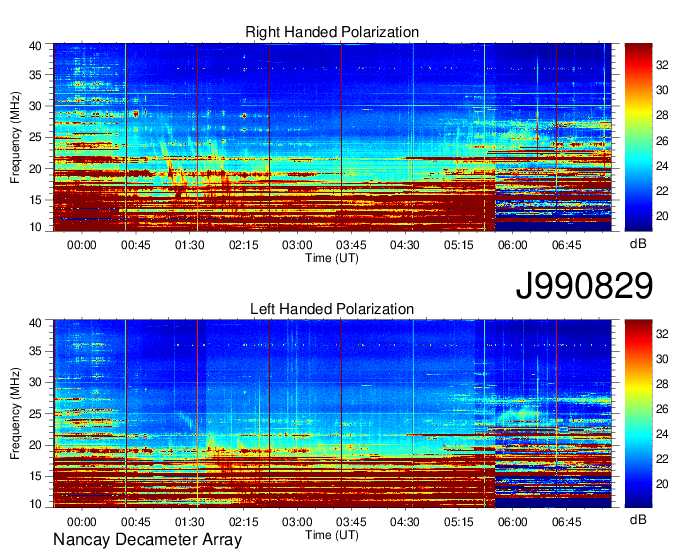Click the Left Handed Polarization spectrogram image
Viewport: 680px width, 552px height.
point(332,414)
